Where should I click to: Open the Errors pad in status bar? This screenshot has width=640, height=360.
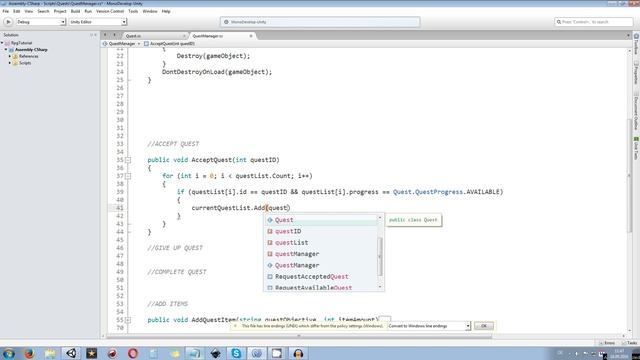point(607,343)
